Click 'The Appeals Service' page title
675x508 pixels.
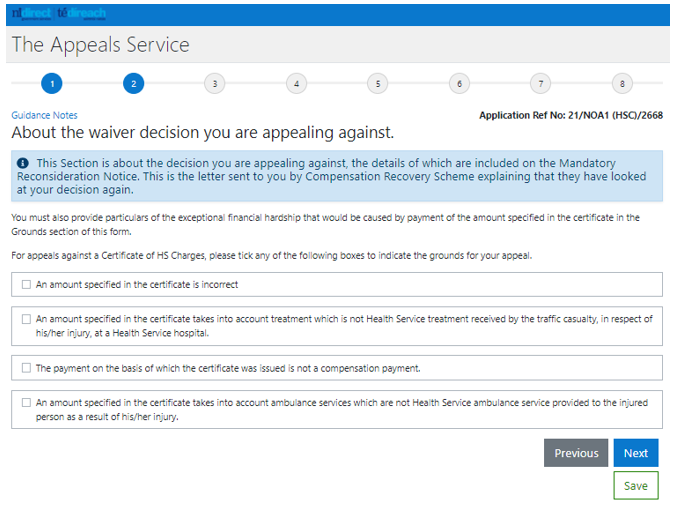click(x=101, y=45)
